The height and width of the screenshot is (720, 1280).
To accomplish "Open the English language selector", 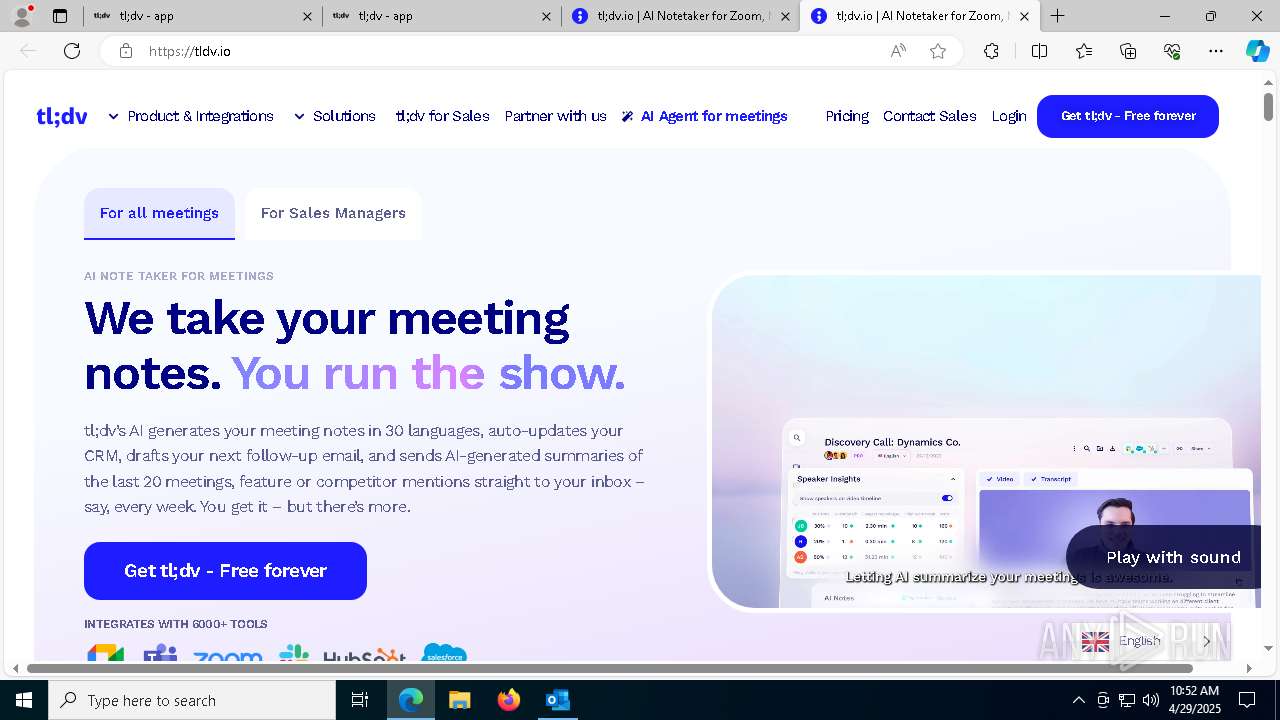I will tap(1145, 641).
